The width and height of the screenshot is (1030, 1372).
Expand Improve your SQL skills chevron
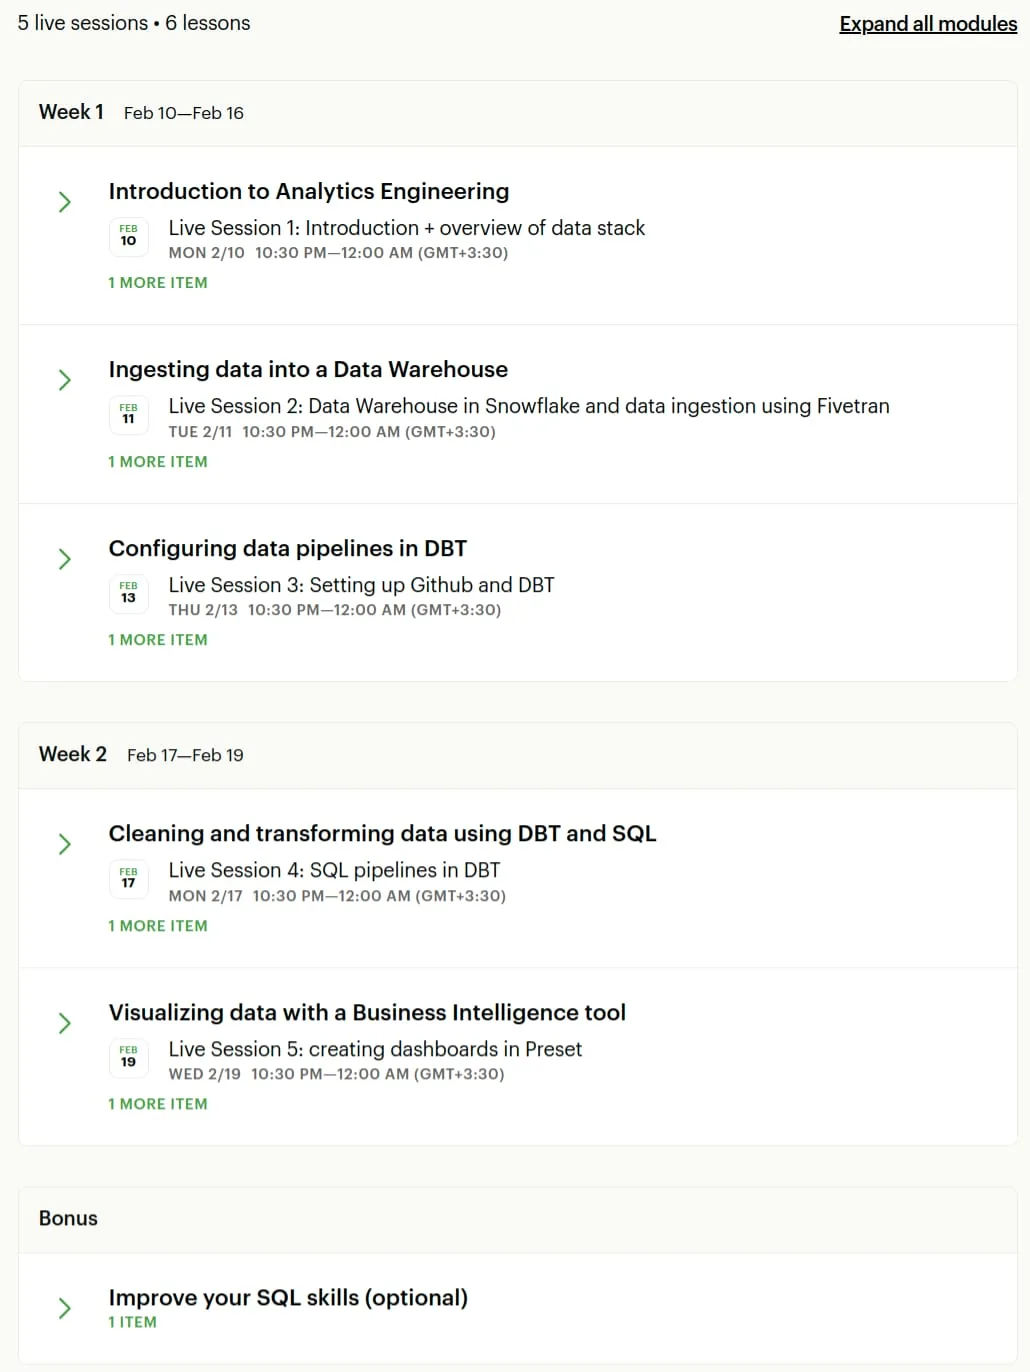(65, 1308)
